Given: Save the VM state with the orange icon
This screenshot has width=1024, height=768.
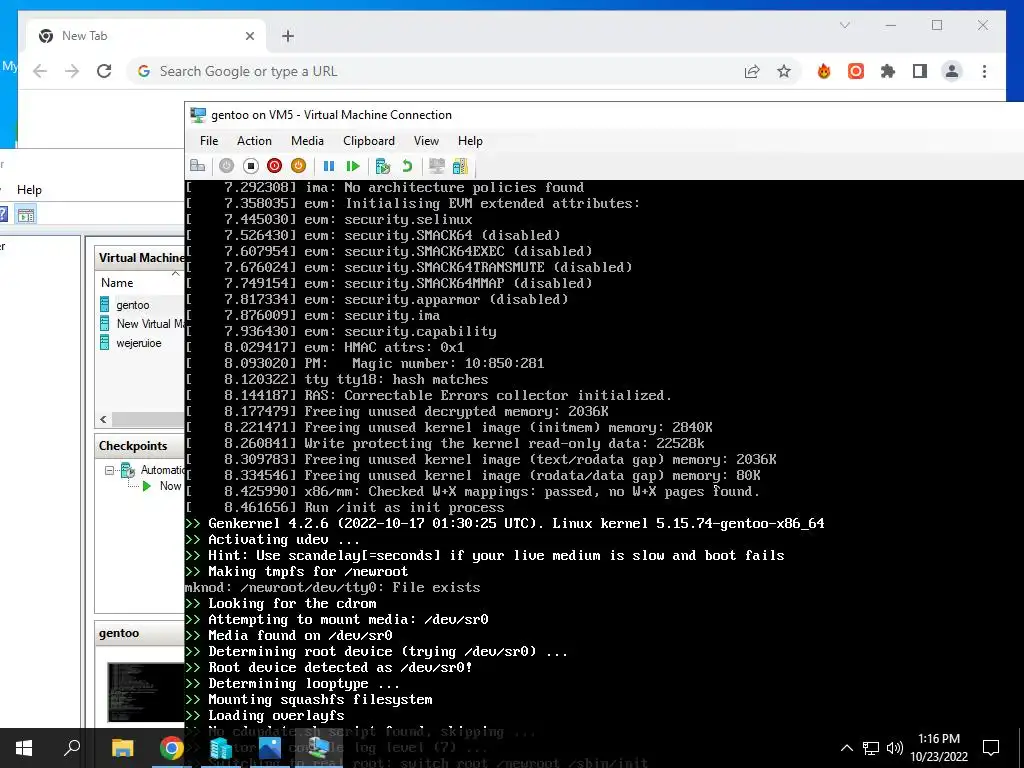Looking at the screenshot, I should 298,166.
